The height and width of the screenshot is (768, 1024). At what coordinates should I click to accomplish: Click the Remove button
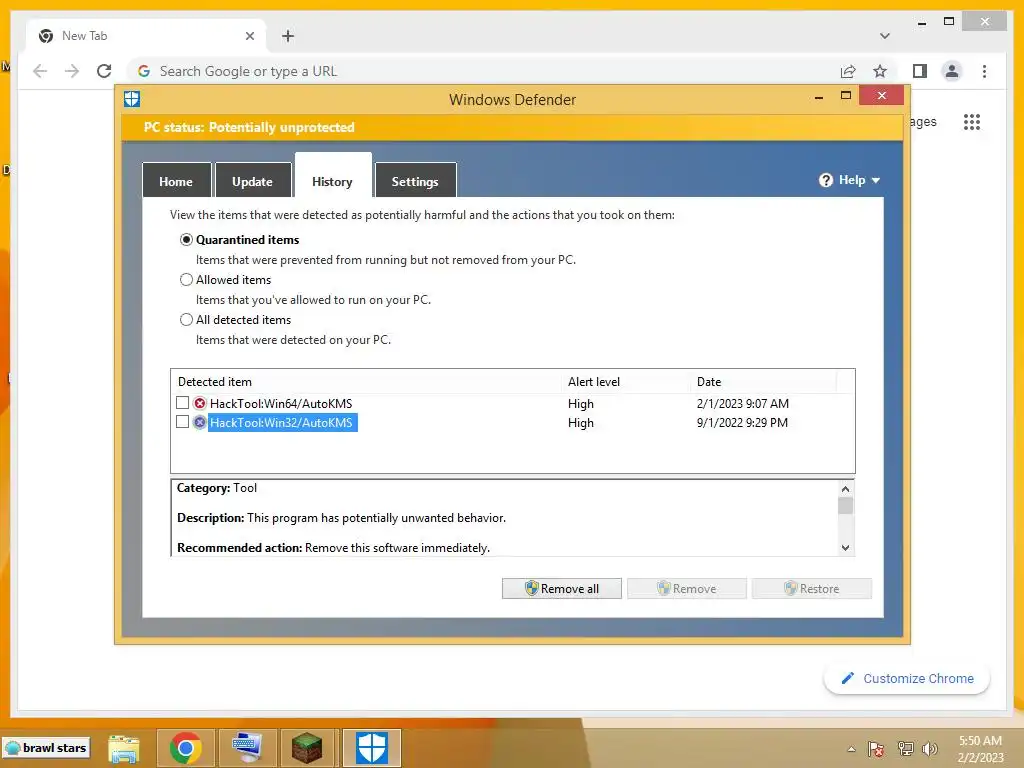[686, 588]
